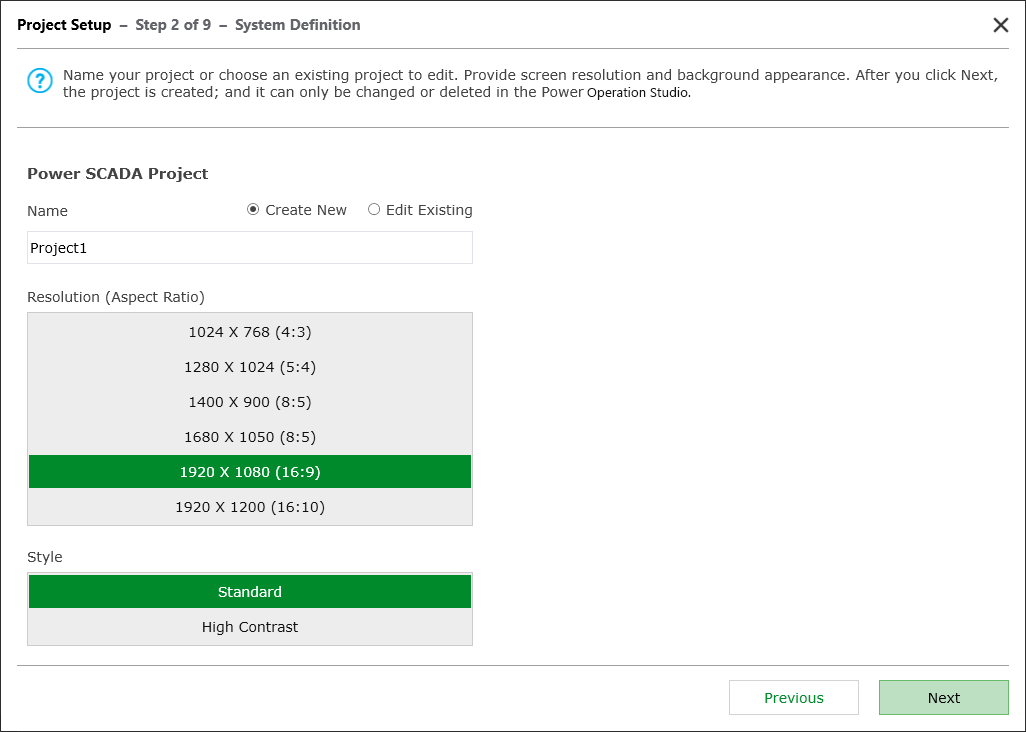Click the blue help question mark icon
This screenshot has height=732, width=1026.
[x=40, y=81]
